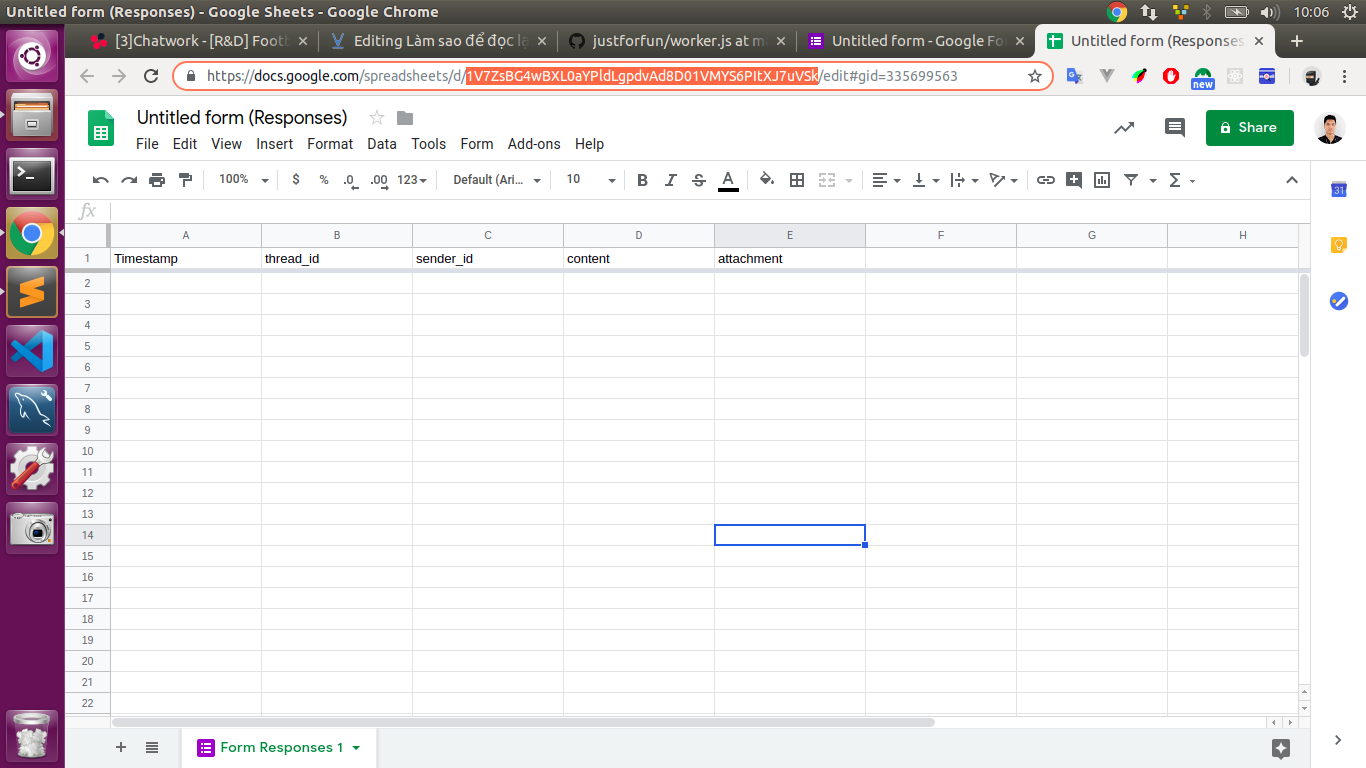Image resolution: width=1366 pixels, height=768 pixels.
Task: Open the Form Responses 1 sheet tab menu arrow
Action: point(356,748)
